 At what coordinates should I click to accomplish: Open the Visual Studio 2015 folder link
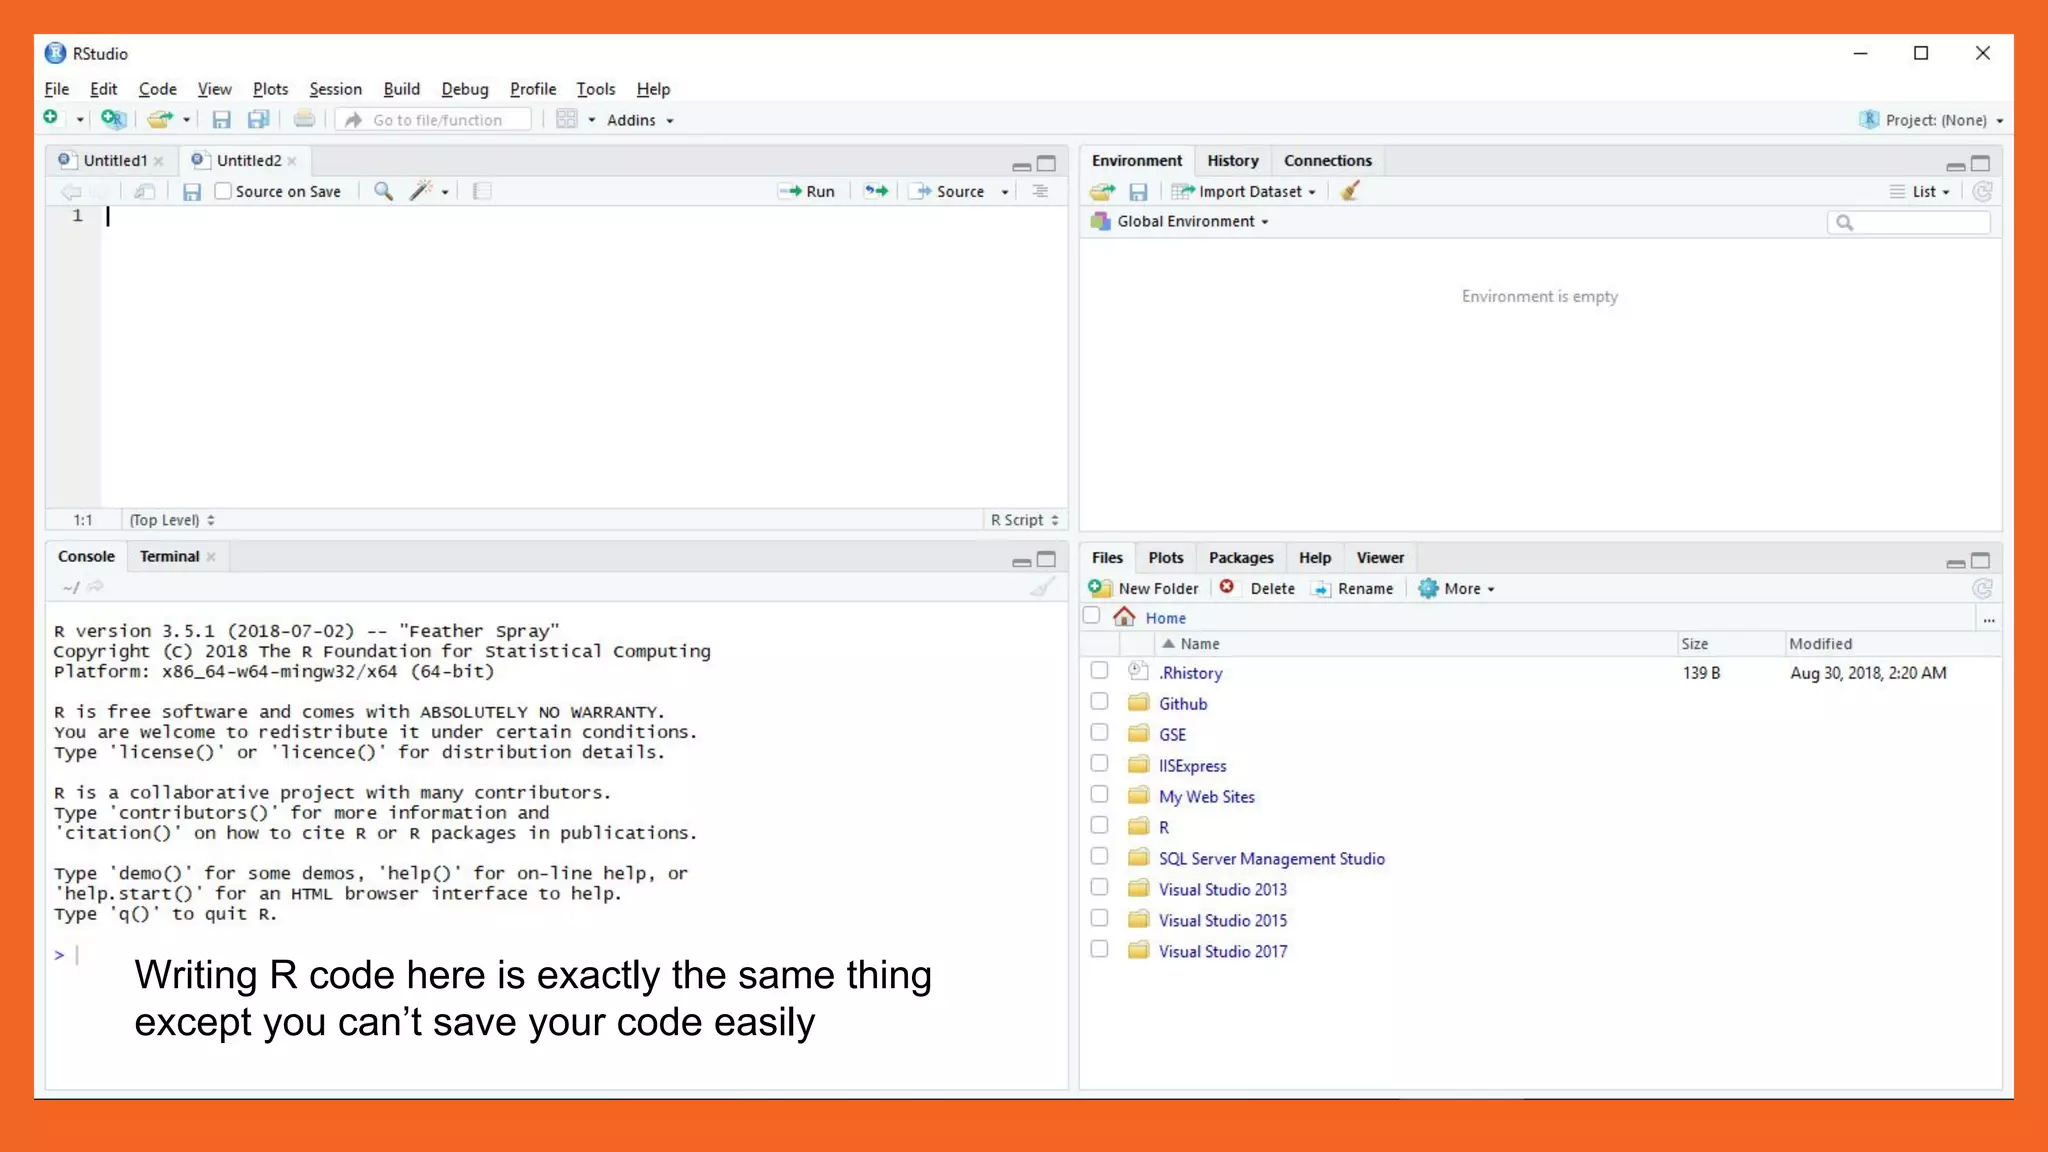pyautogui.click(x=1222, y=920)
